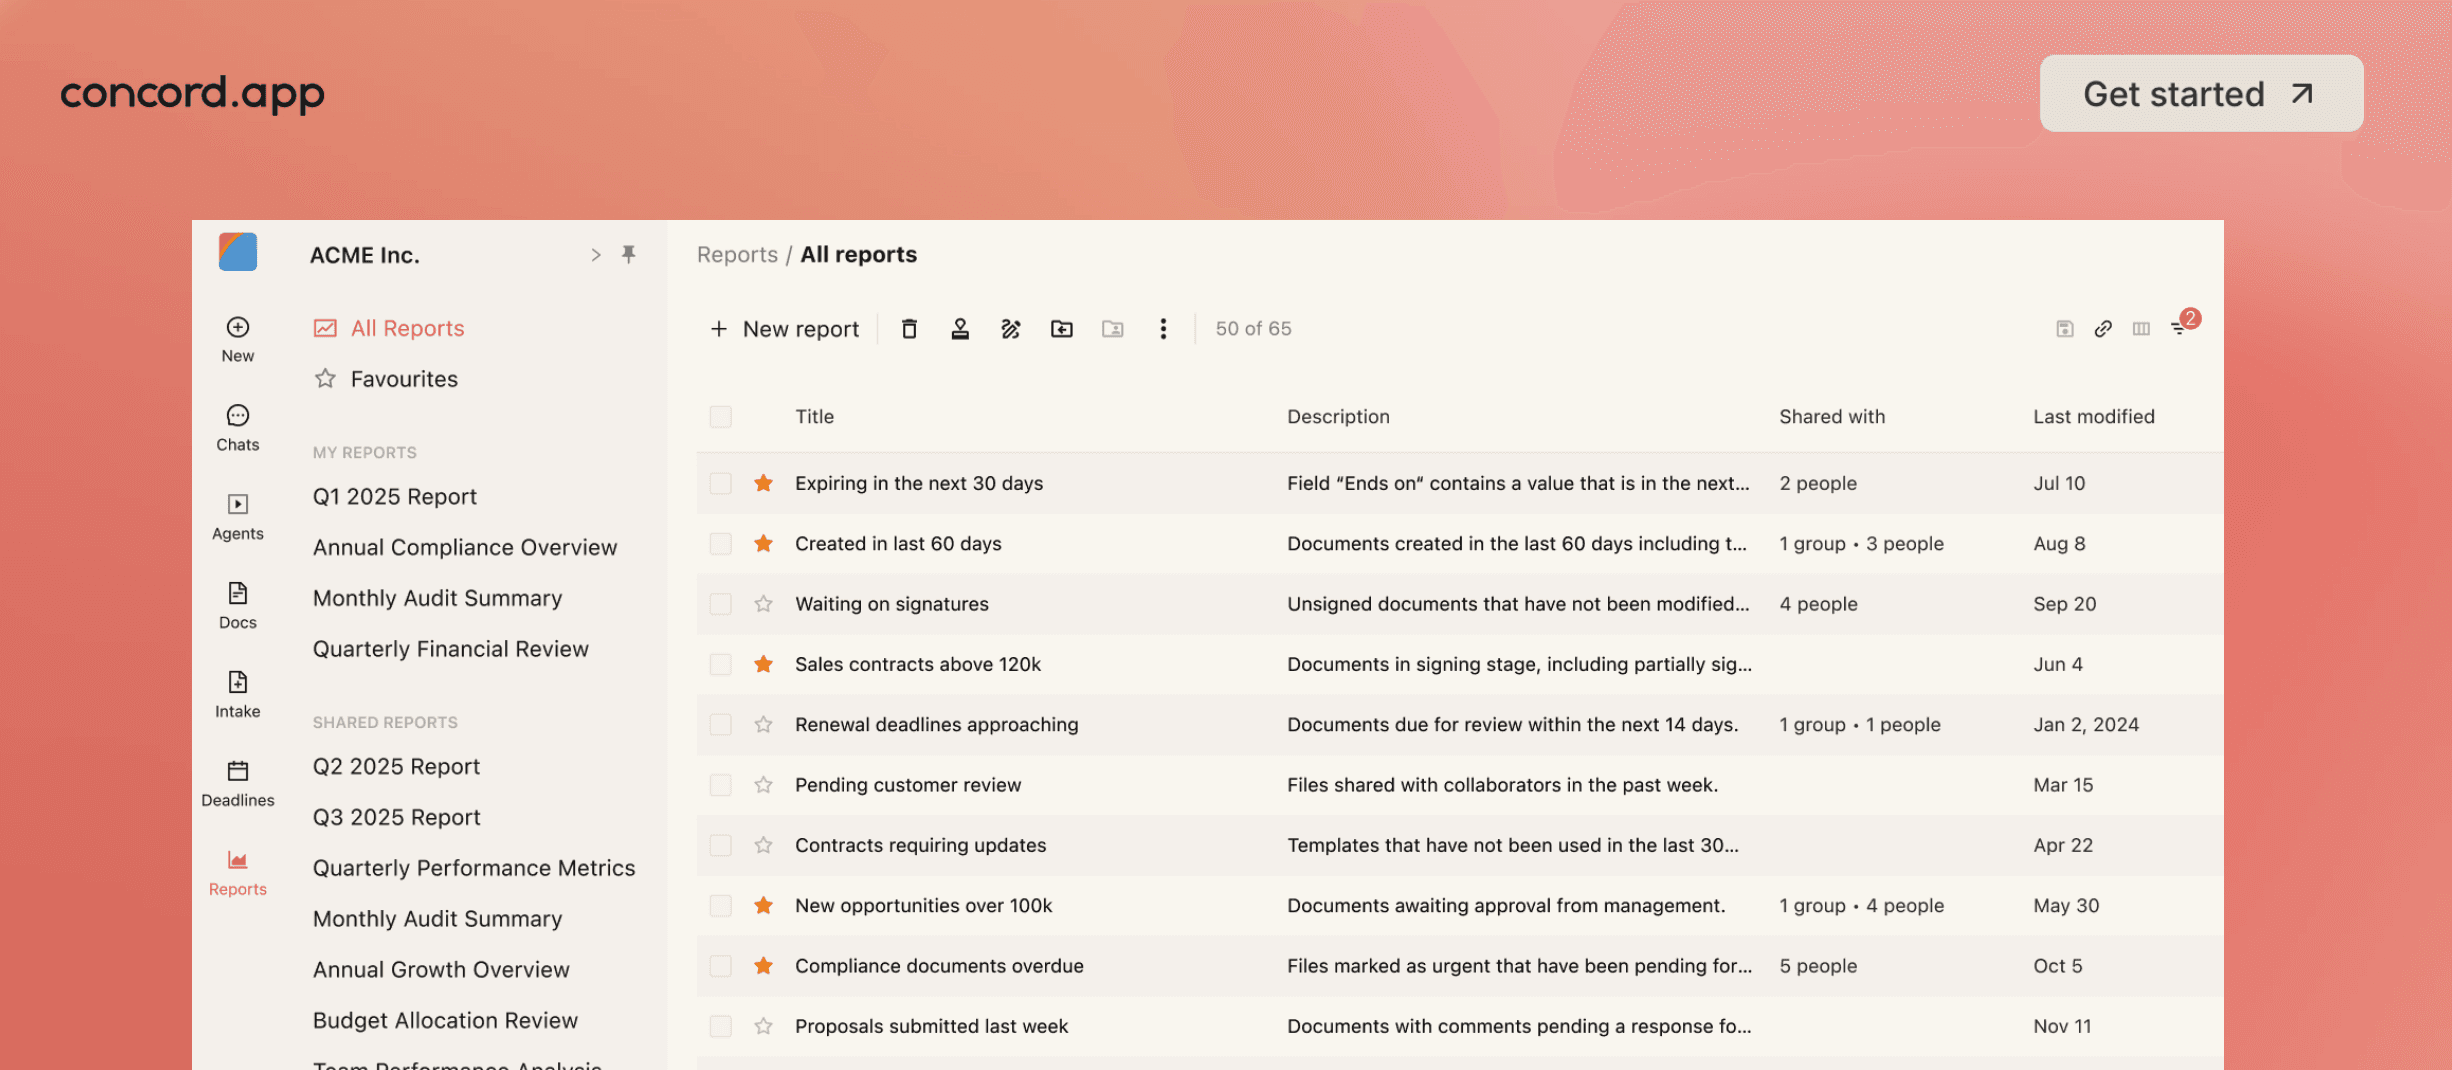Copy the report link using the link icon

(2103, 328)
